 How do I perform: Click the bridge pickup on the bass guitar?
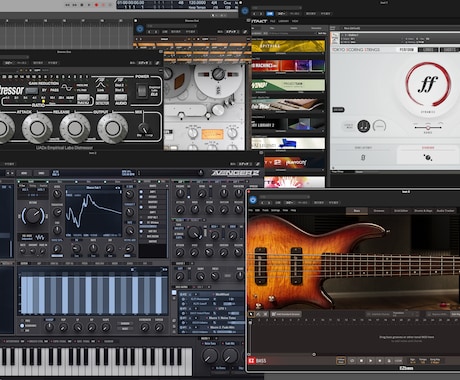pos(261,266)
